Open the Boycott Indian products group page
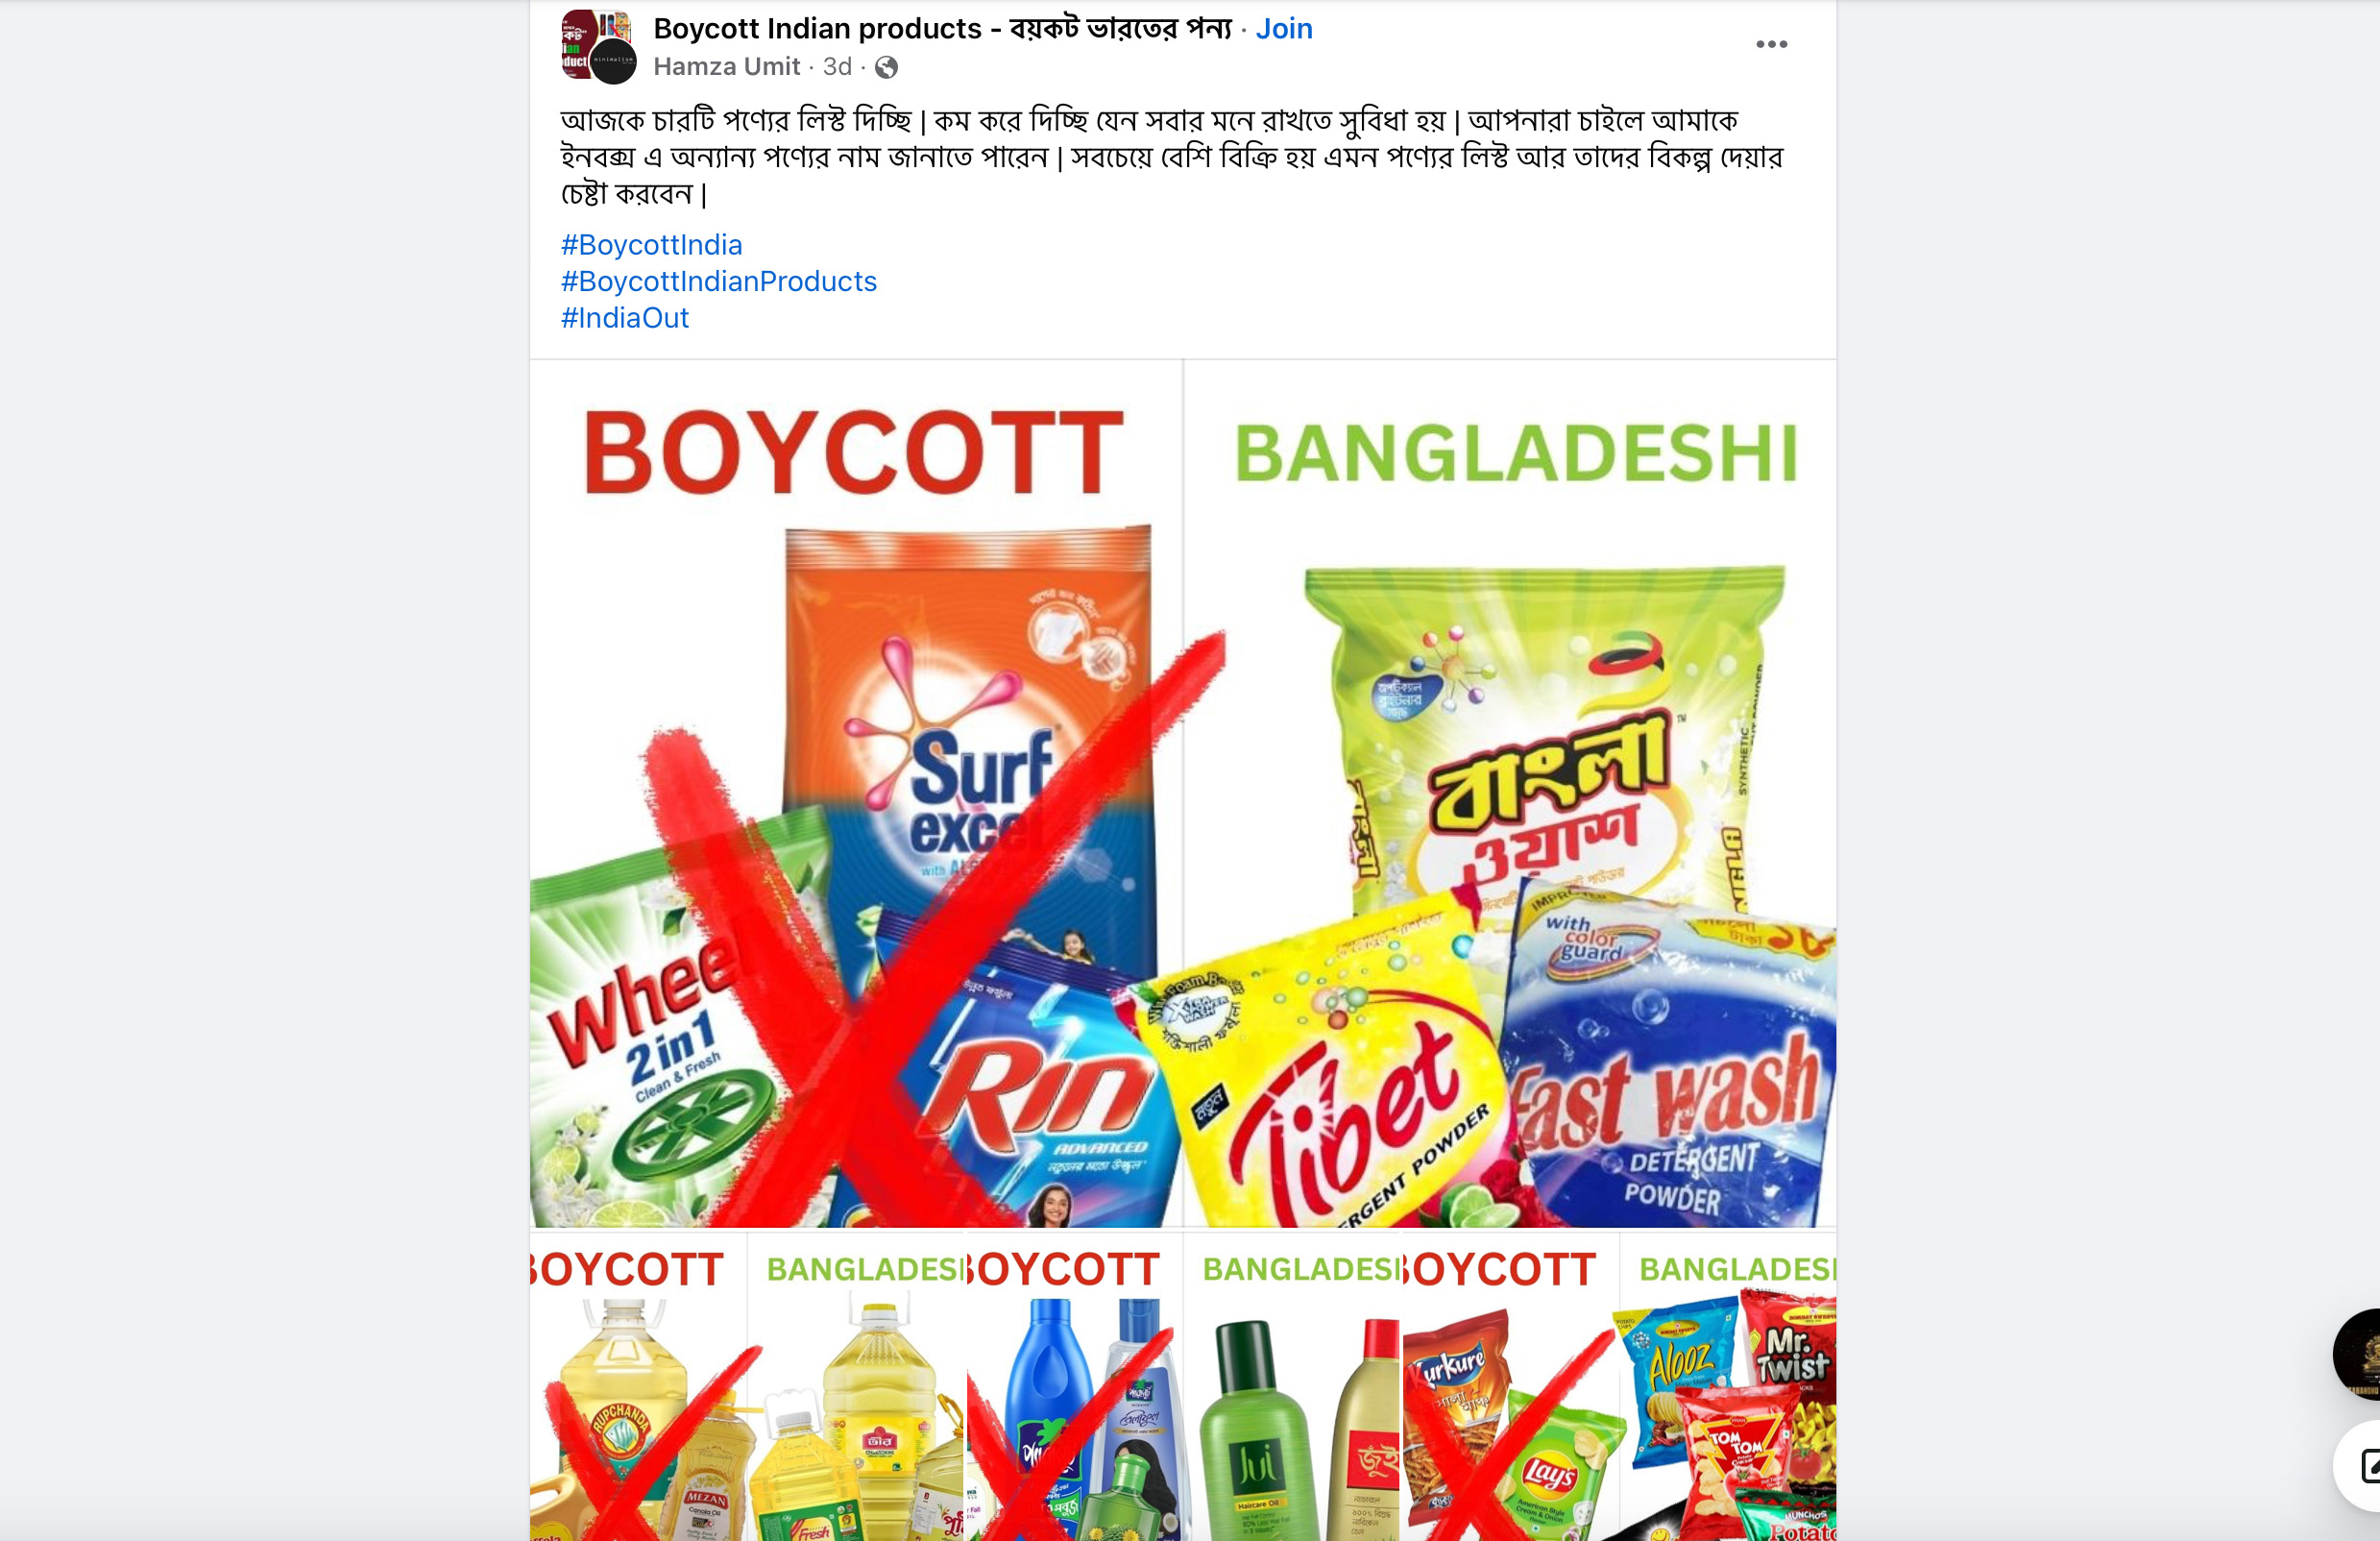This screenshot has height=1541, width=2380. (x=943, y=28)
